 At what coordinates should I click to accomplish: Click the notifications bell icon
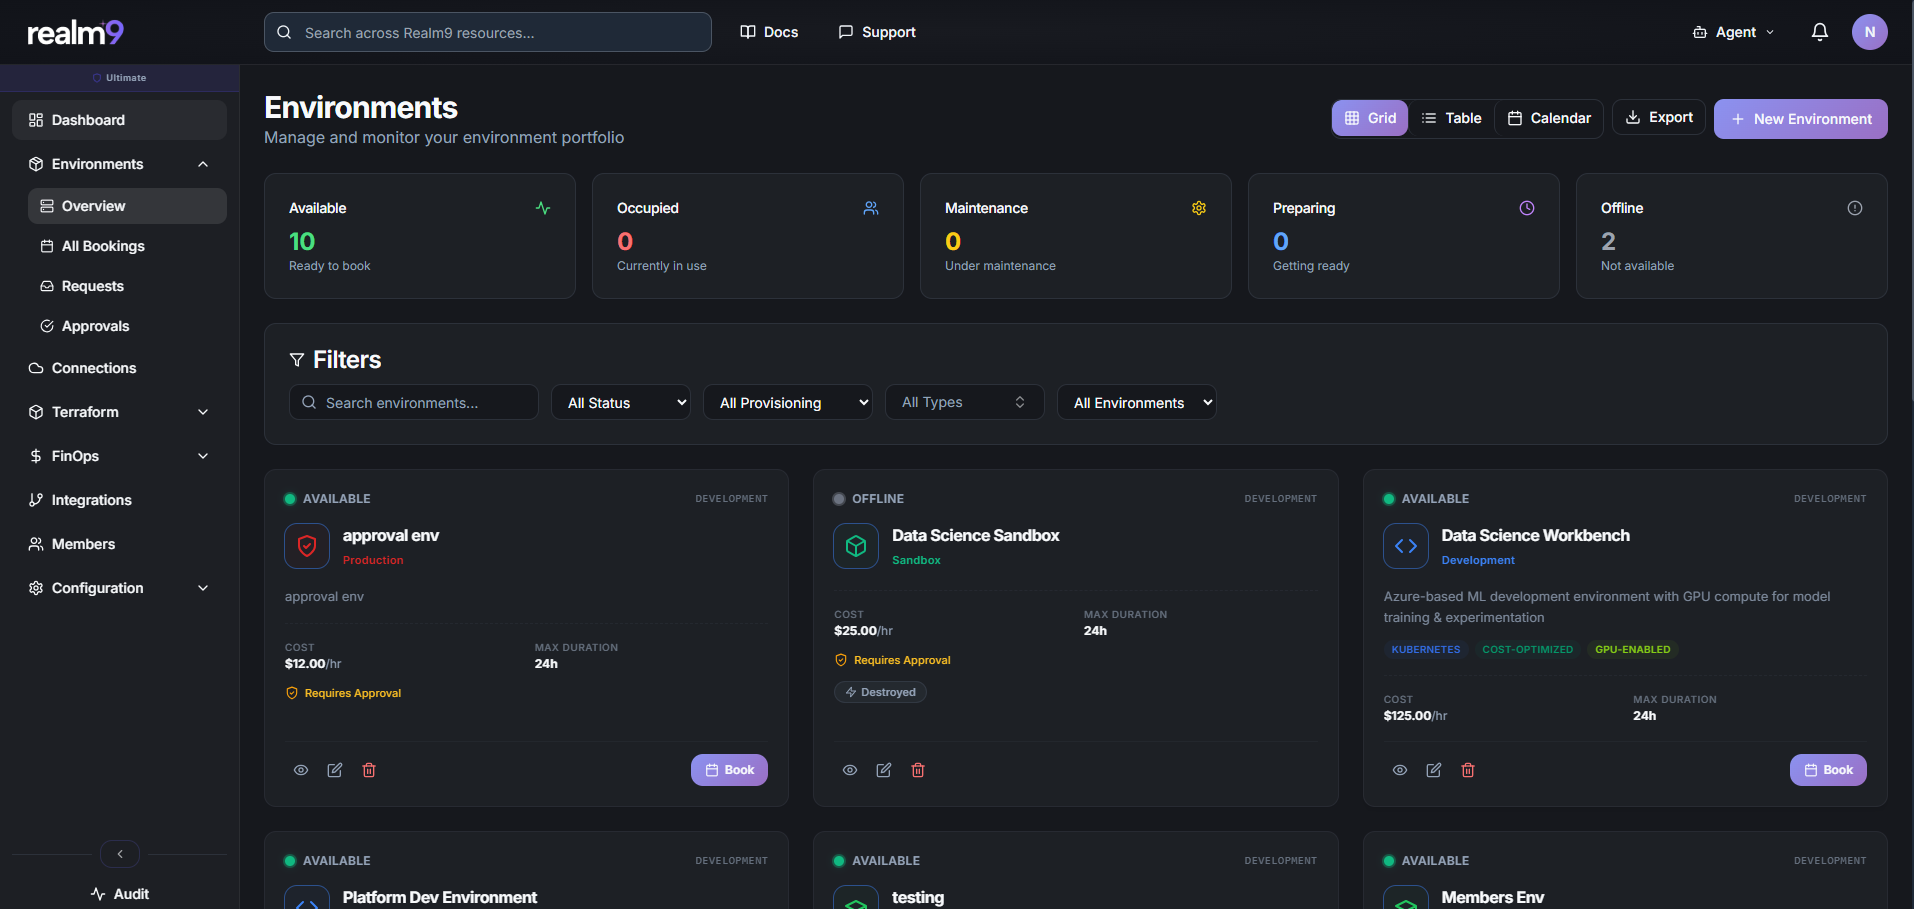point(1819,31)
